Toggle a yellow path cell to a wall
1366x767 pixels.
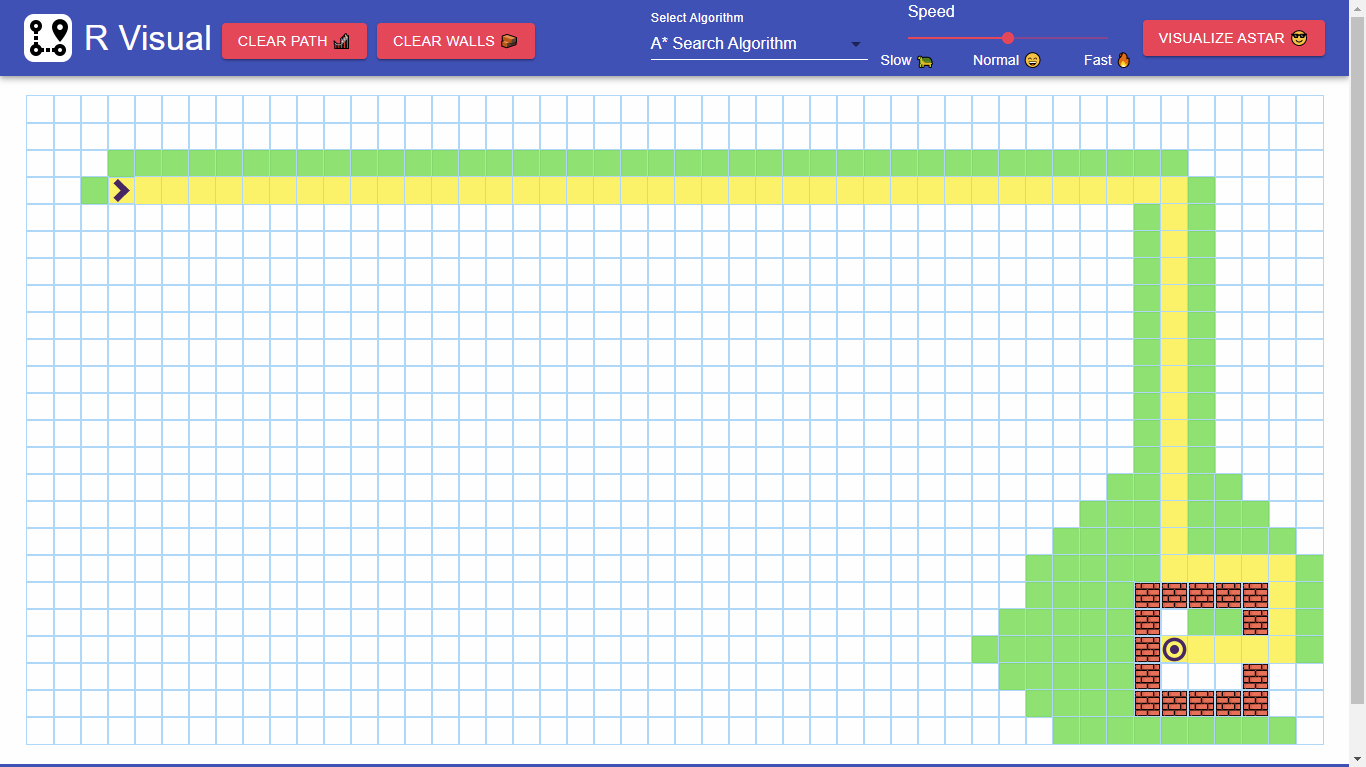point(500,191)
